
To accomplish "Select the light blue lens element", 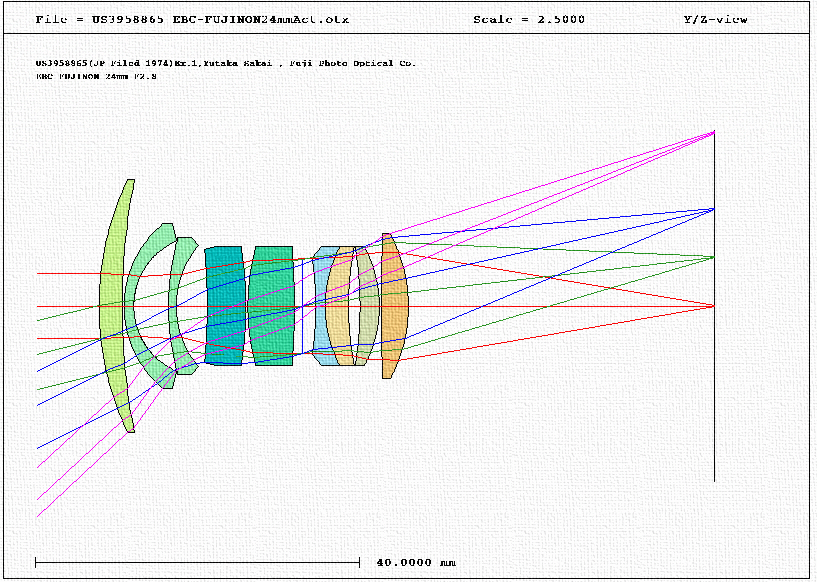I will tap(320, 306).
